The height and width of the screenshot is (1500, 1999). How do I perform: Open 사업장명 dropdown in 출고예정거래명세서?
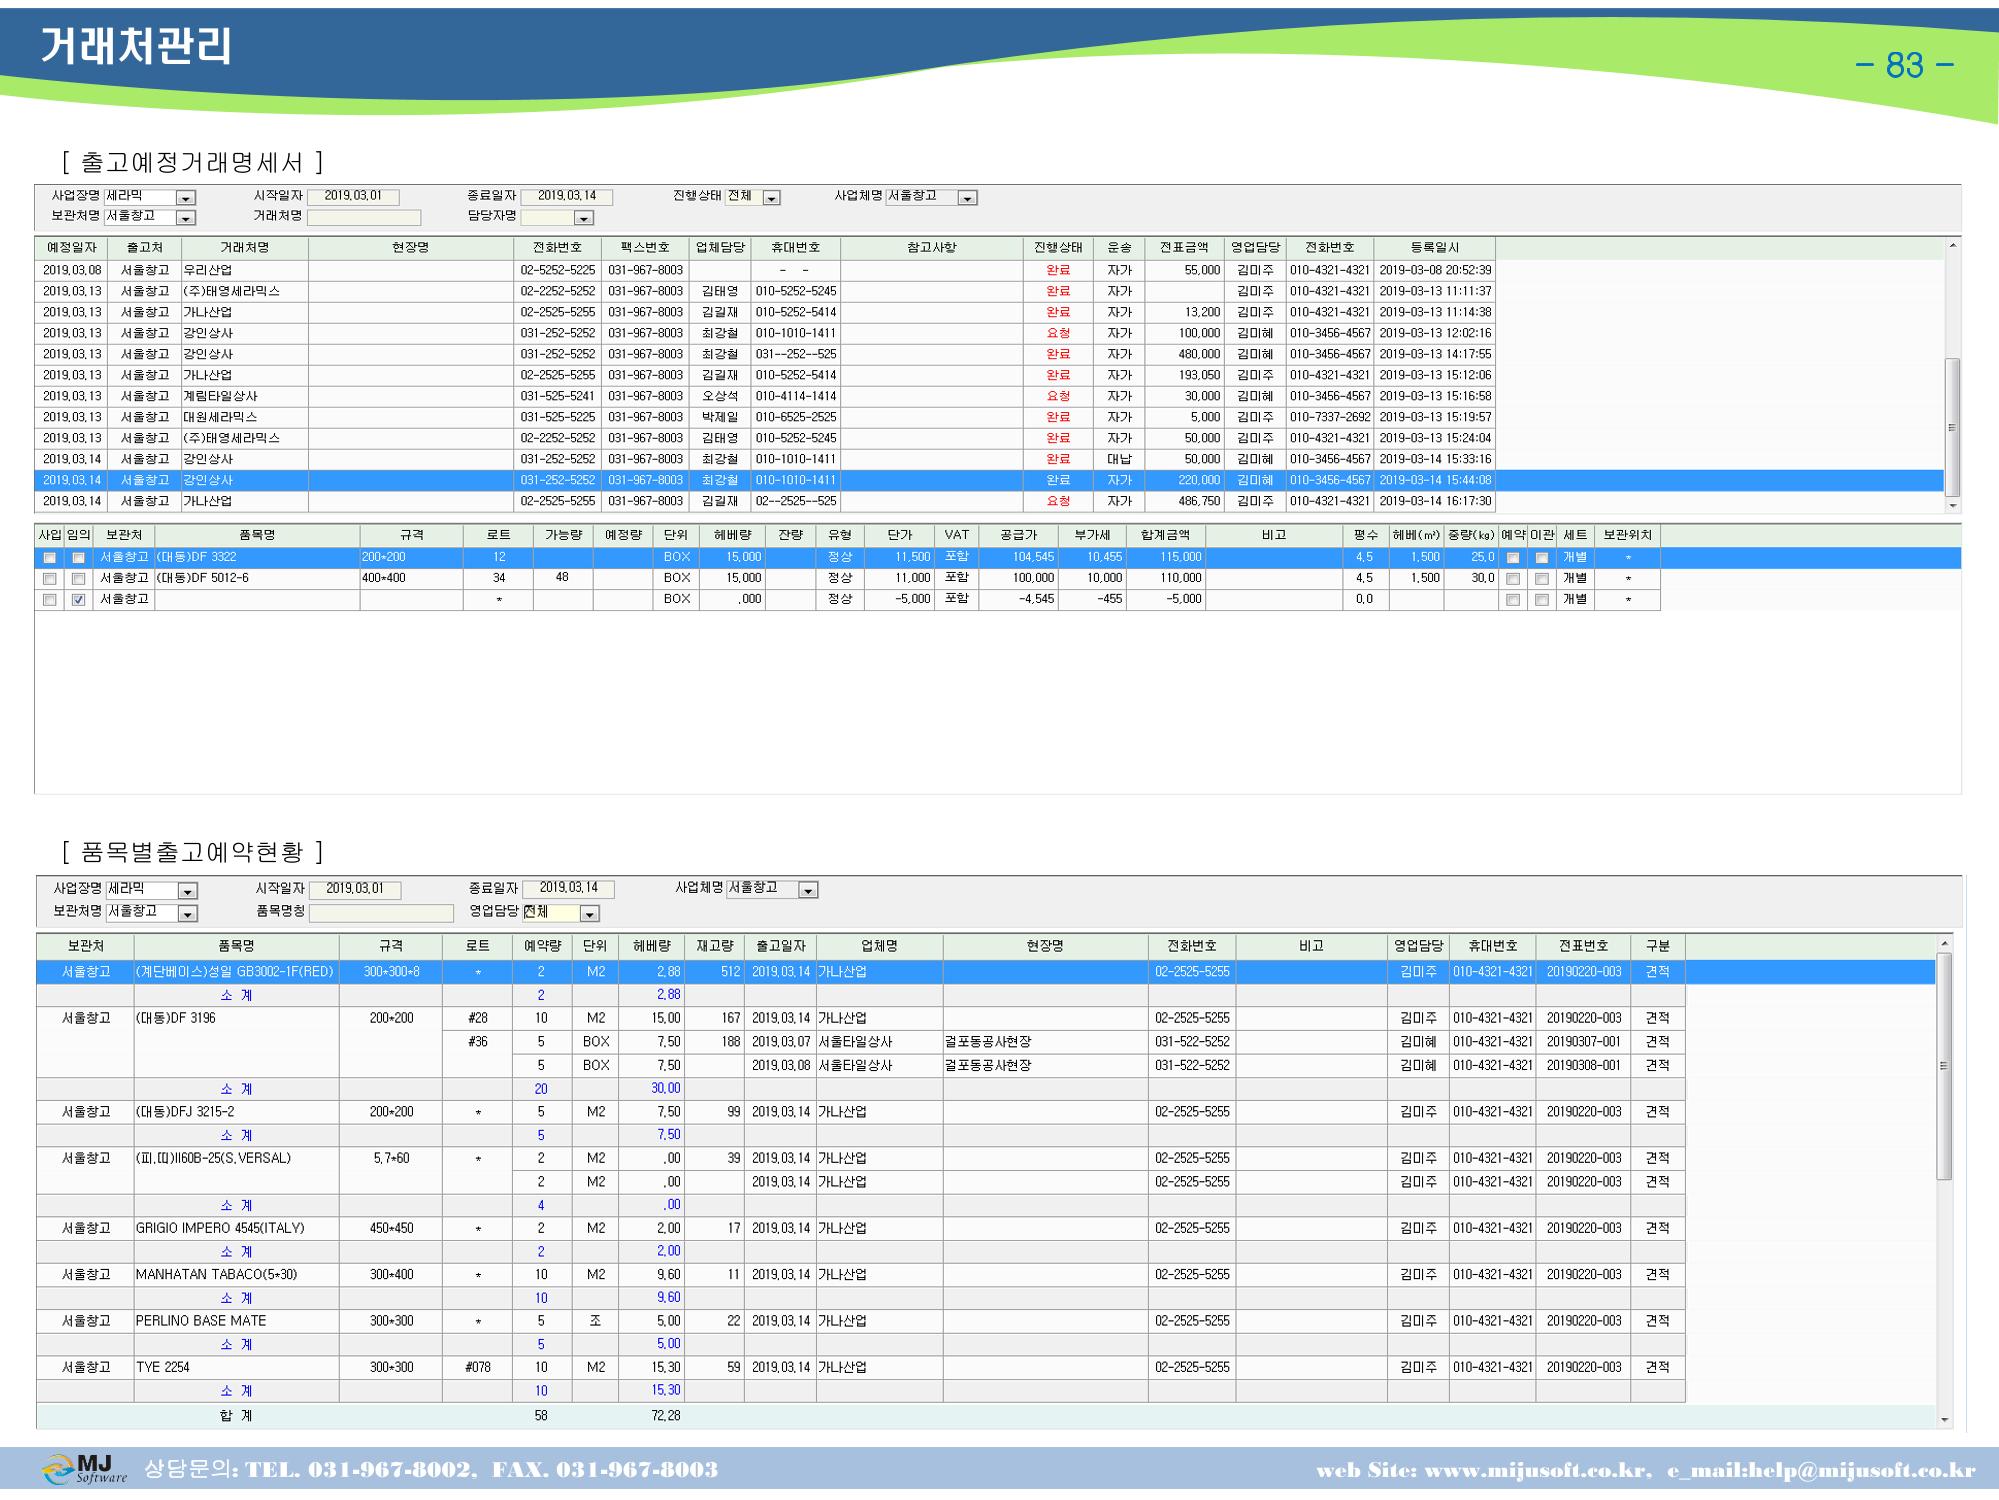coord(186,198)
